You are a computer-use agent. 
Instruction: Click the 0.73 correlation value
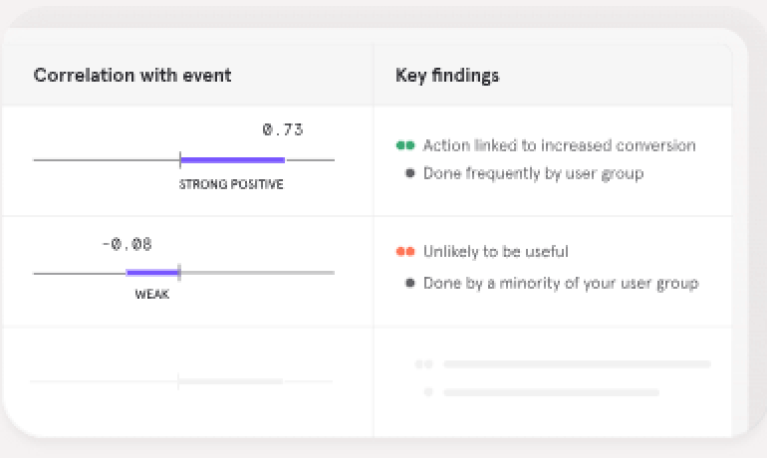[x=282, y=130]
